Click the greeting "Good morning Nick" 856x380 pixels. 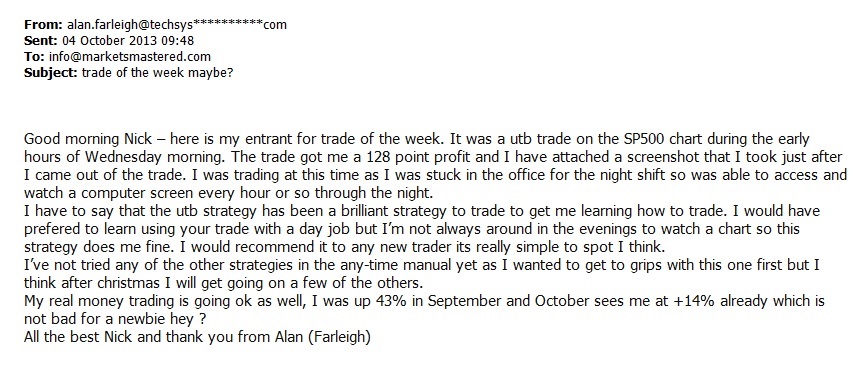(78, 139)
